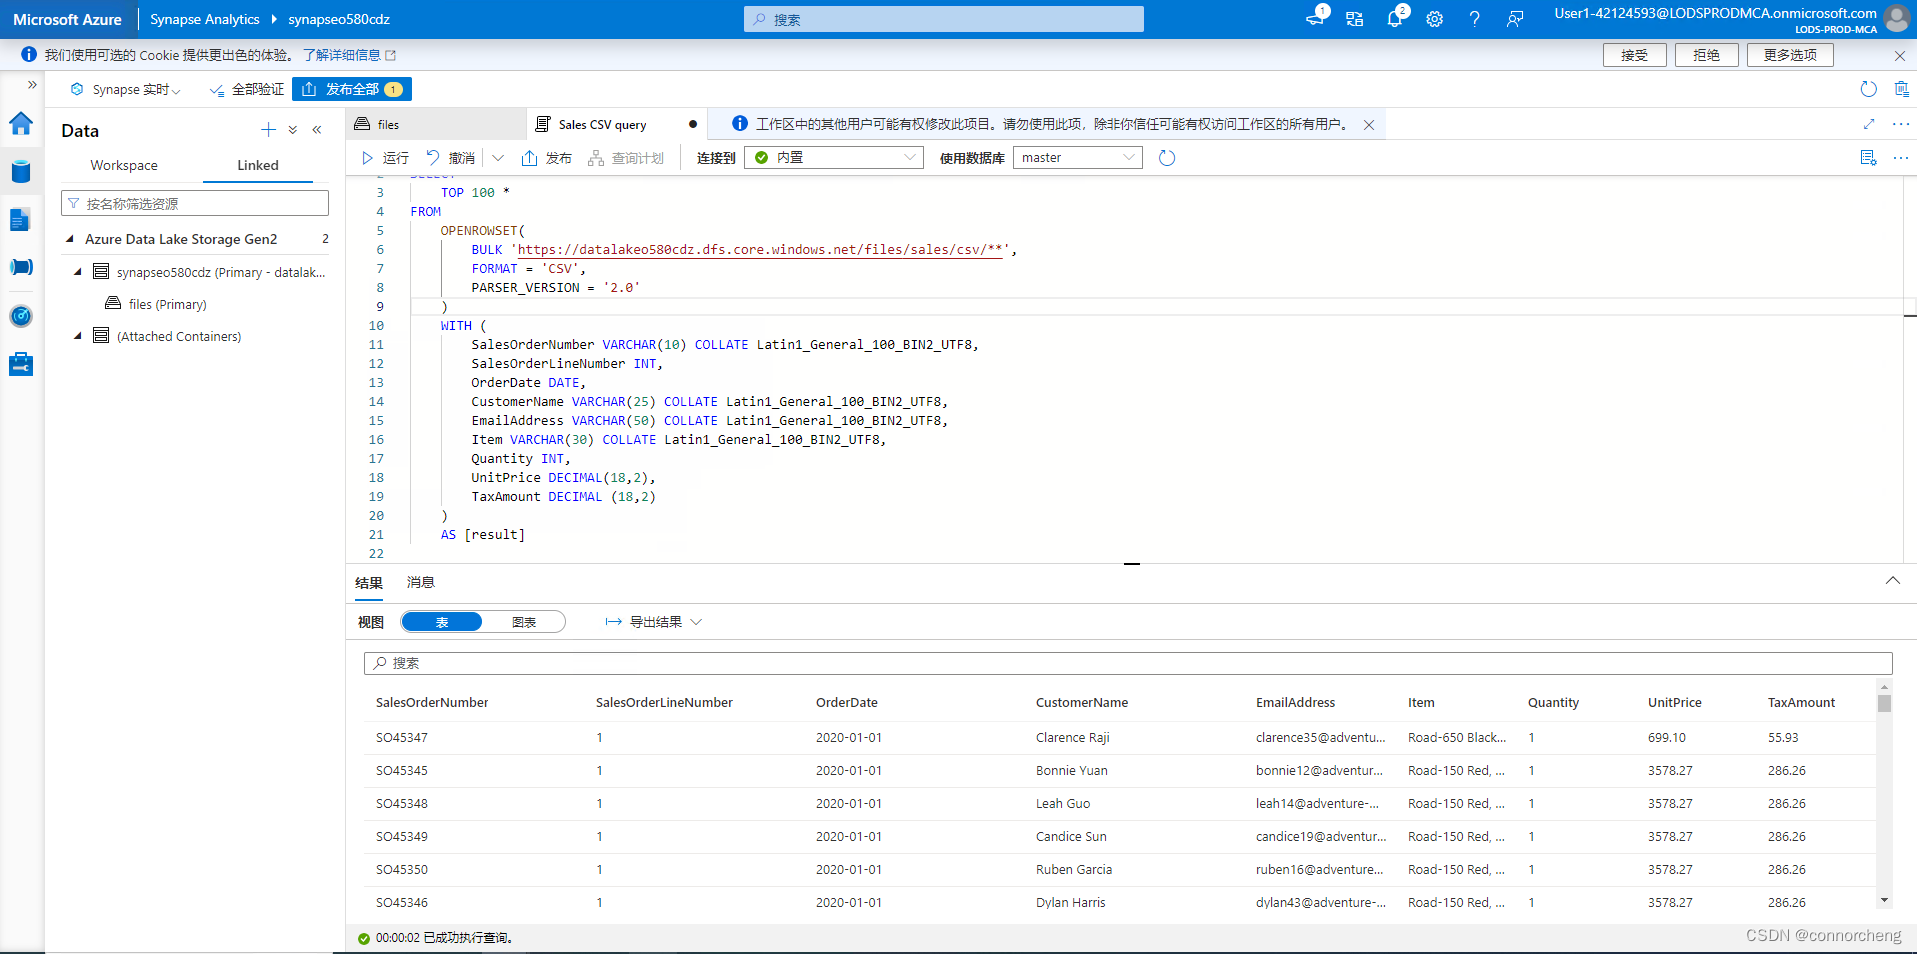This screenshot has width=1917, height=954.
Task: Open the Home hub icon in sidebar
Action: coord(21,123)
